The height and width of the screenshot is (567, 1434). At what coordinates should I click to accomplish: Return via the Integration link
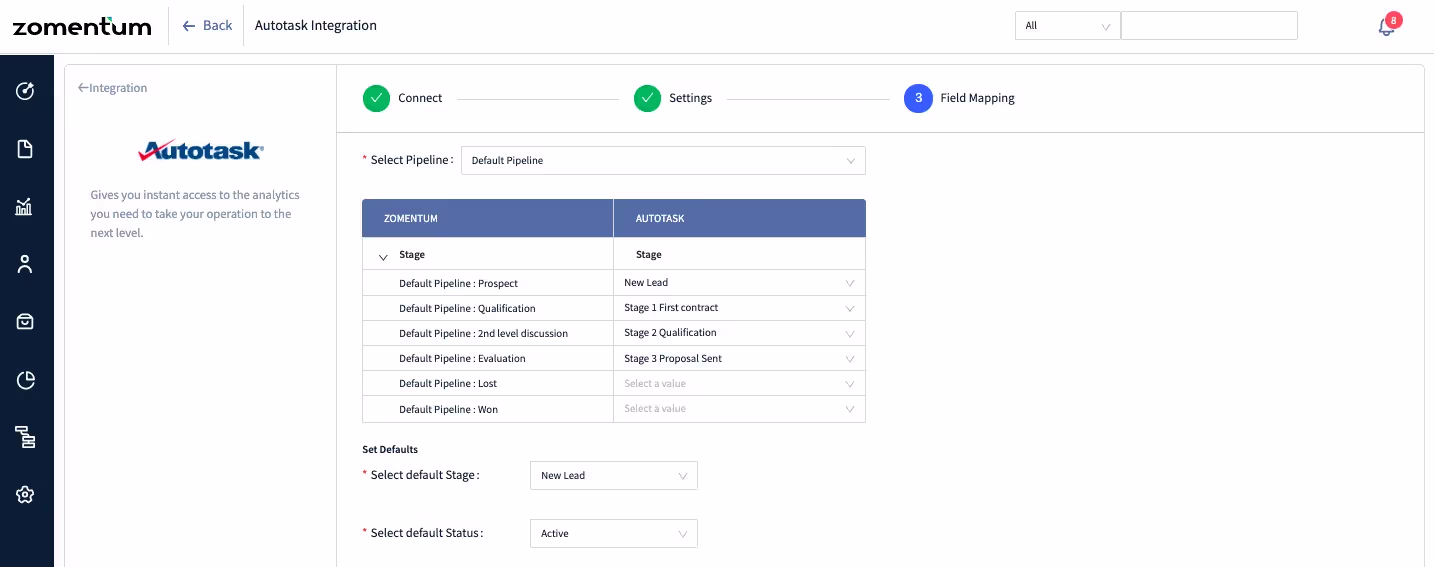click(x=113, y=88)
